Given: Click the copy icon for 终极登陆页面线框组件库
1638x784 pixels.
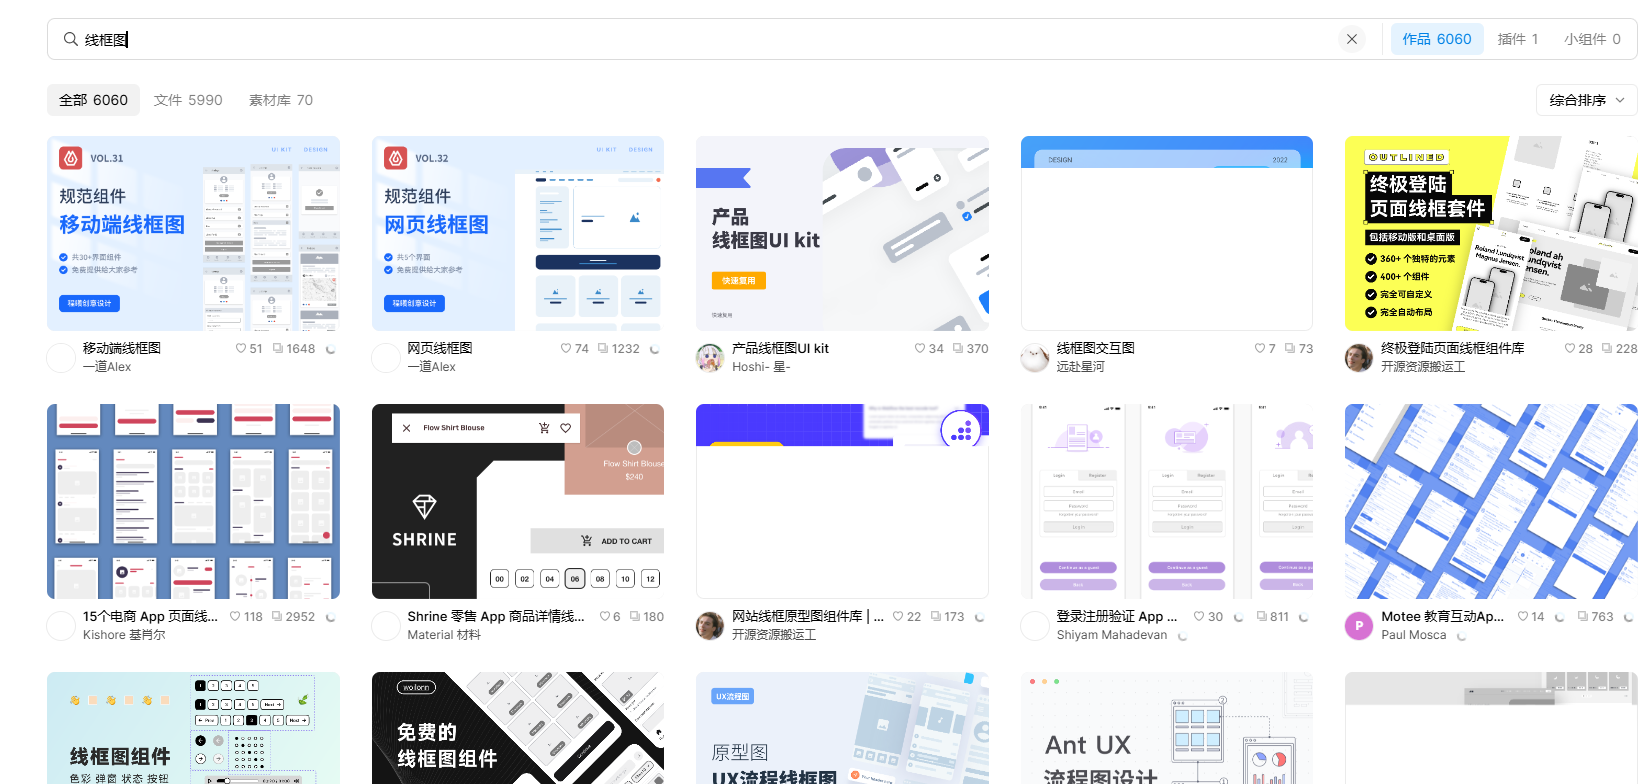Looking at the screenshot, I should [x=1607, y=349].
